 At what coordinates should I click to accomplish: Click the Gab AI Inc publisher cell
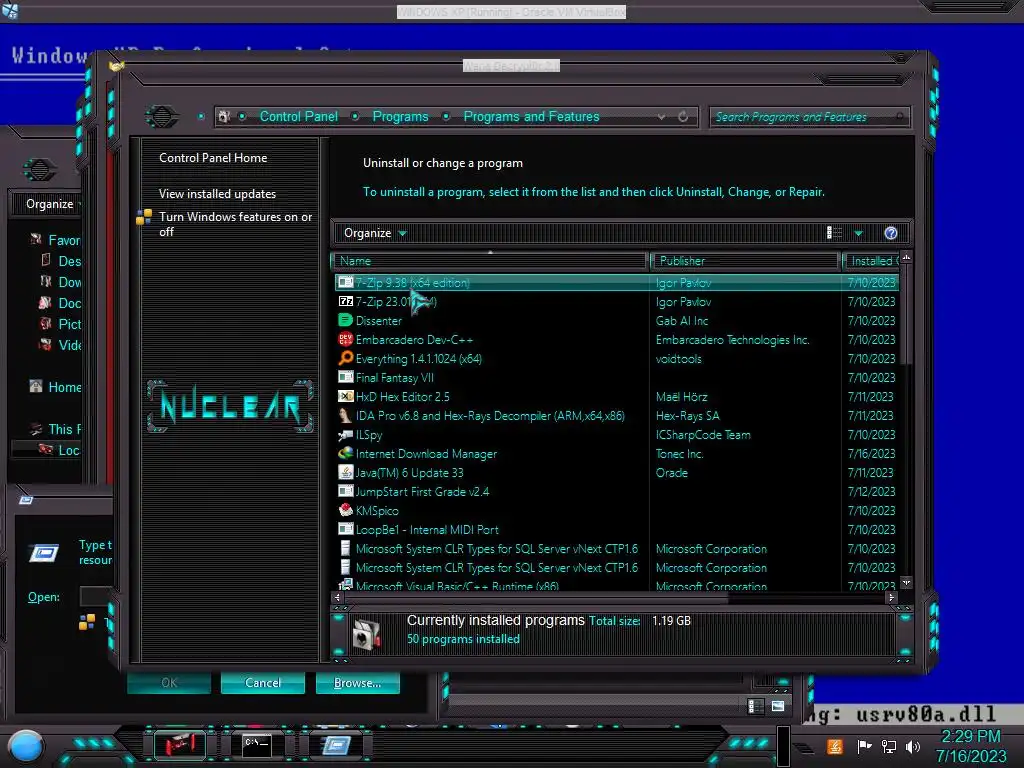682,321
